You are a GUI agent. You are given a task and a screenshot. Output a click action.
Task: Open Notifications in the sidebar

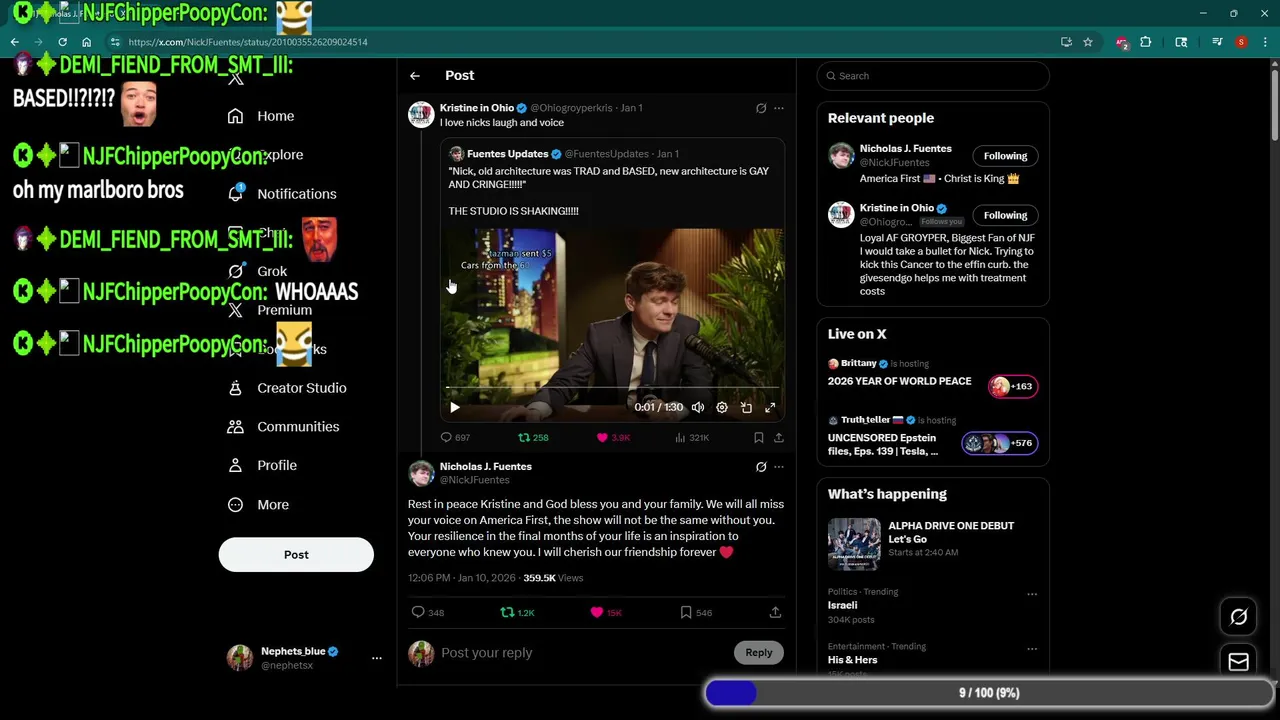point(282,194)
